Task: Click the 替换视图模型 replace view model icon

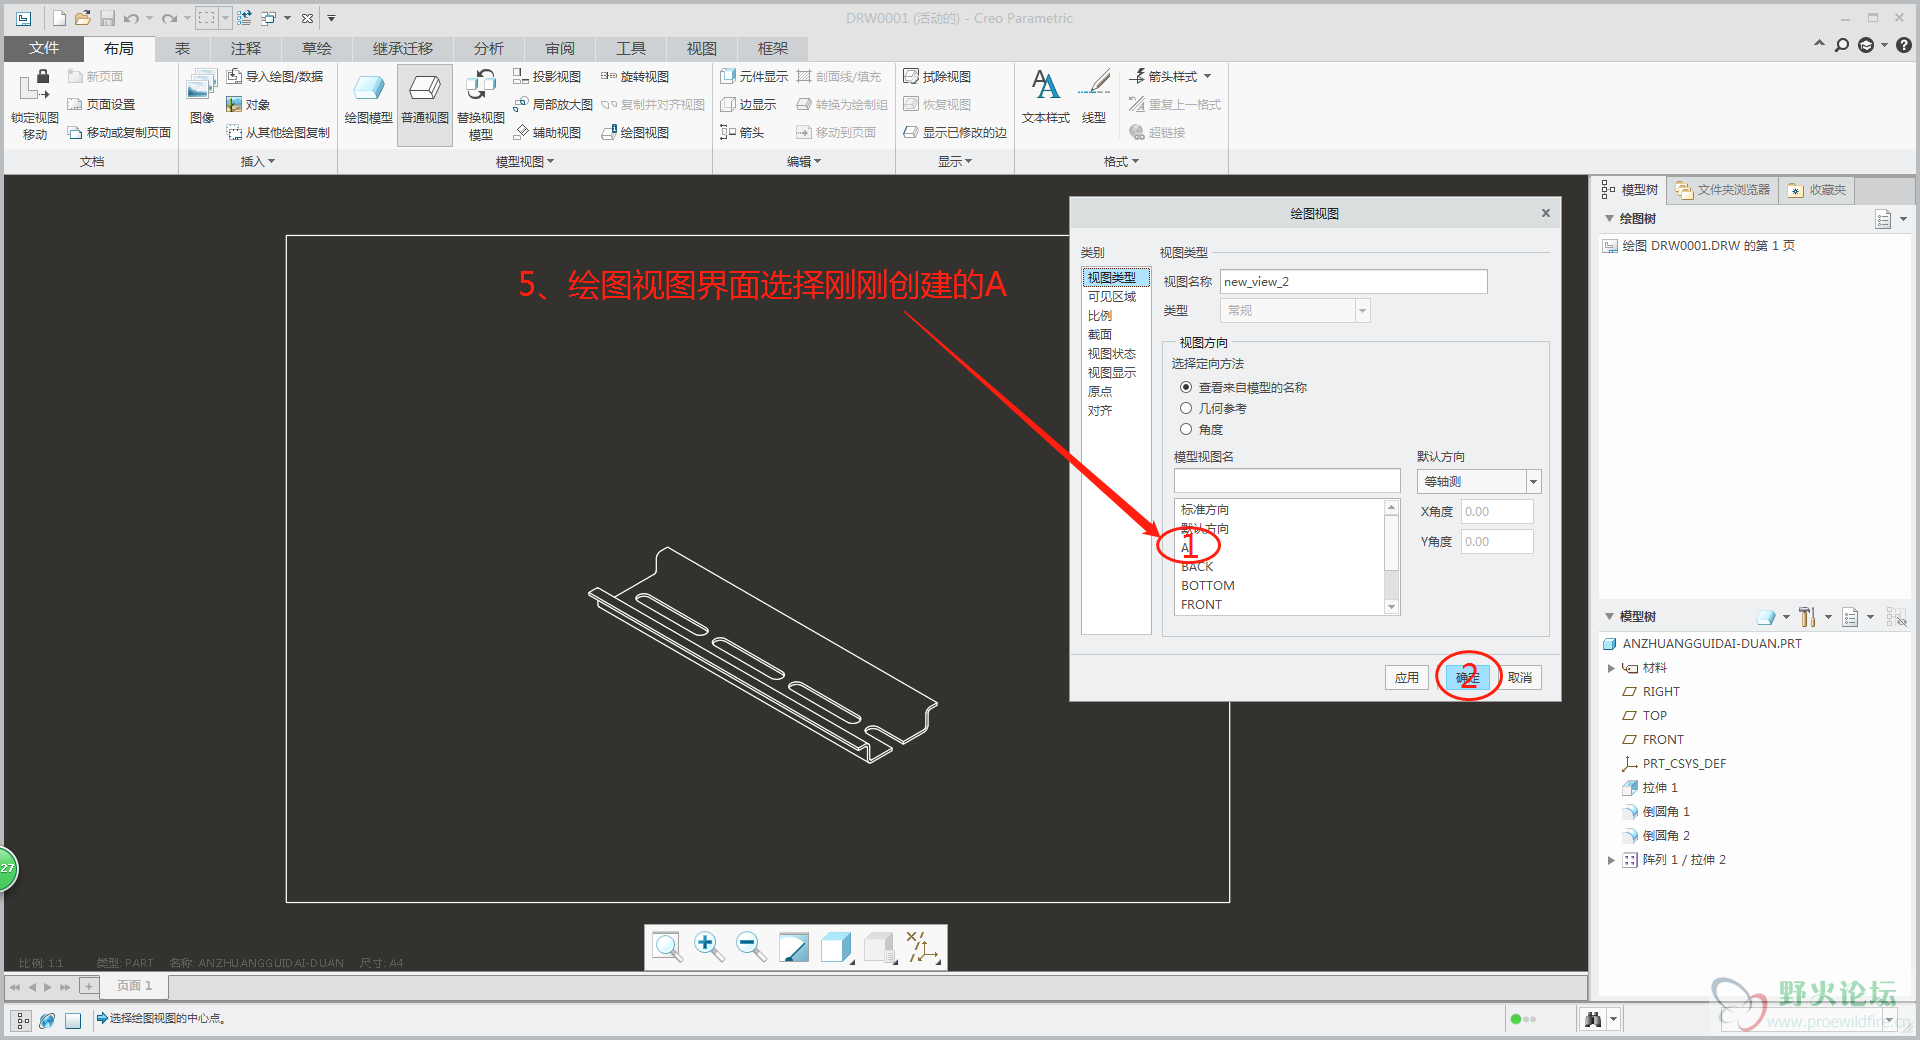Action: [481, 104]
